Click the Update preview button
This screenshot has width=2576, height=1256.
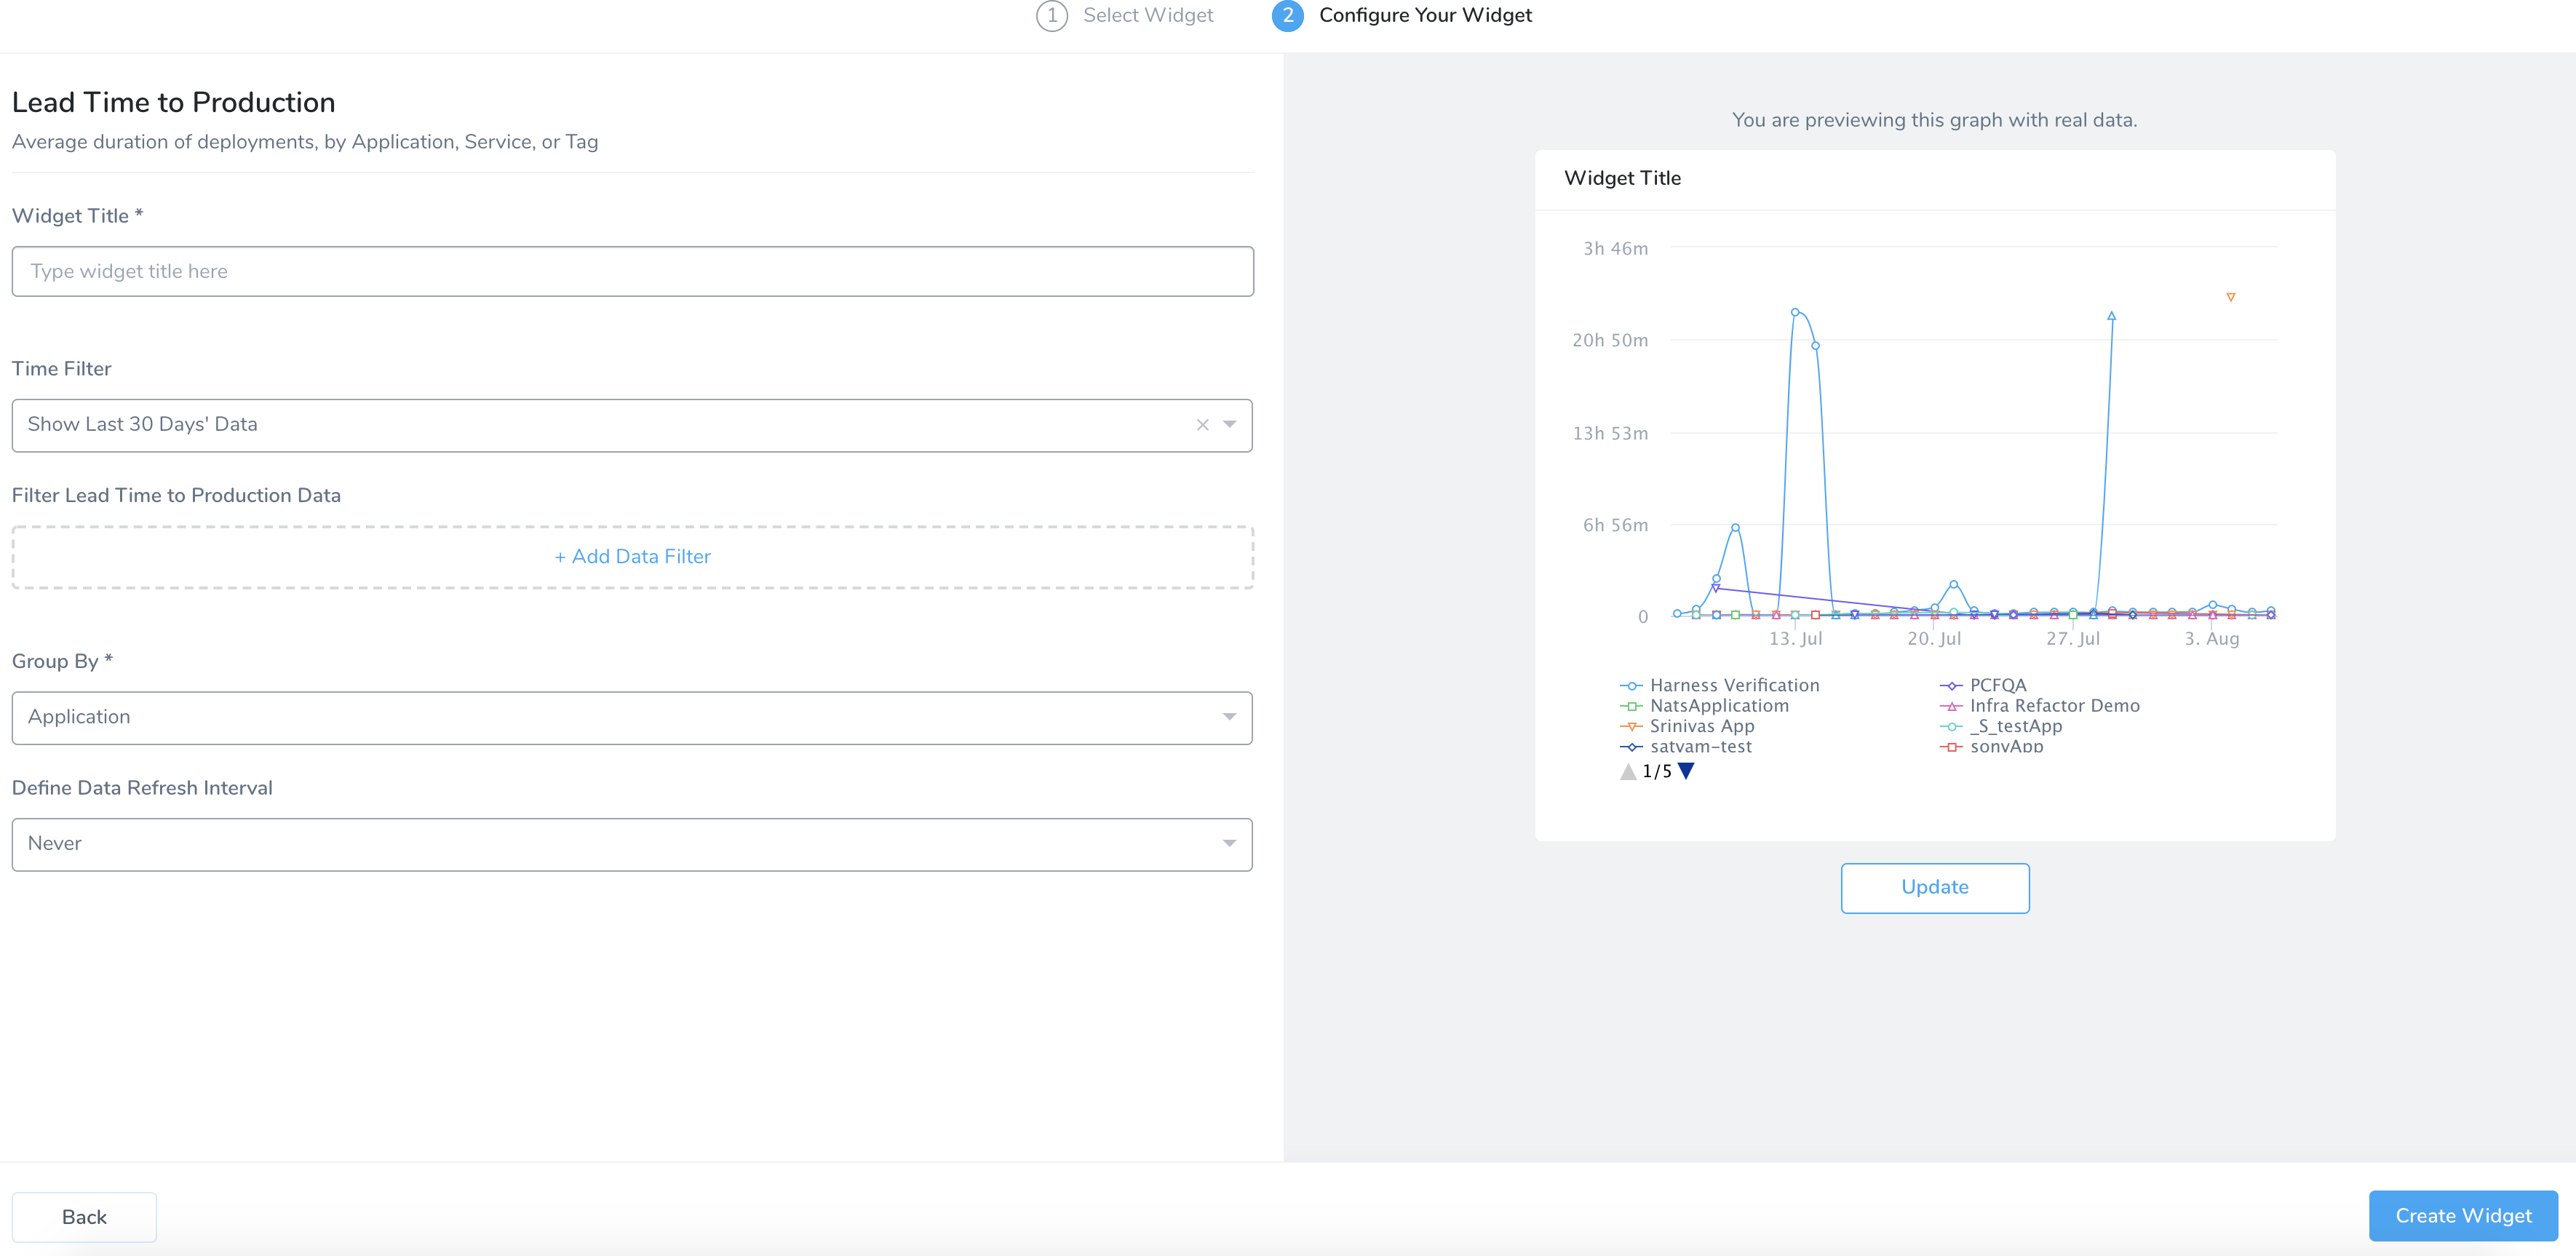1935,888
